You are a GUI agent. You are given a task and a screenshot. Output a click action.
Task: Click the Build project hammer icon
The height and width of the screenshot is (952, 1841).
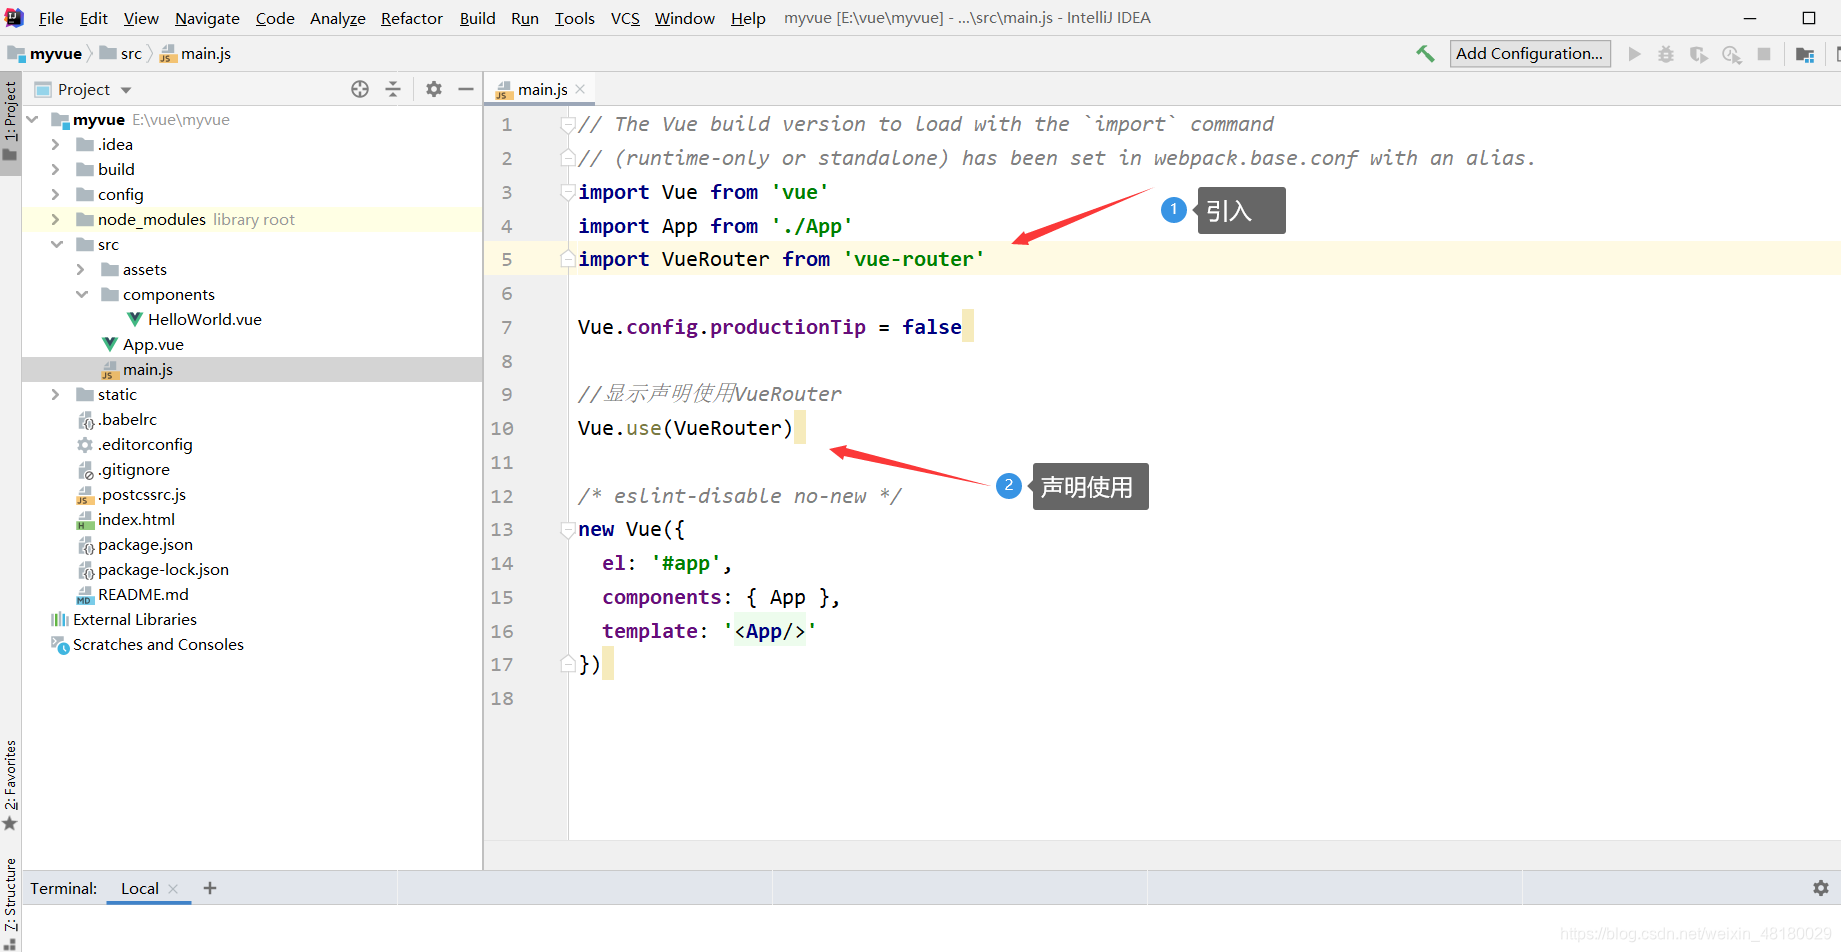pos(1425,54)
